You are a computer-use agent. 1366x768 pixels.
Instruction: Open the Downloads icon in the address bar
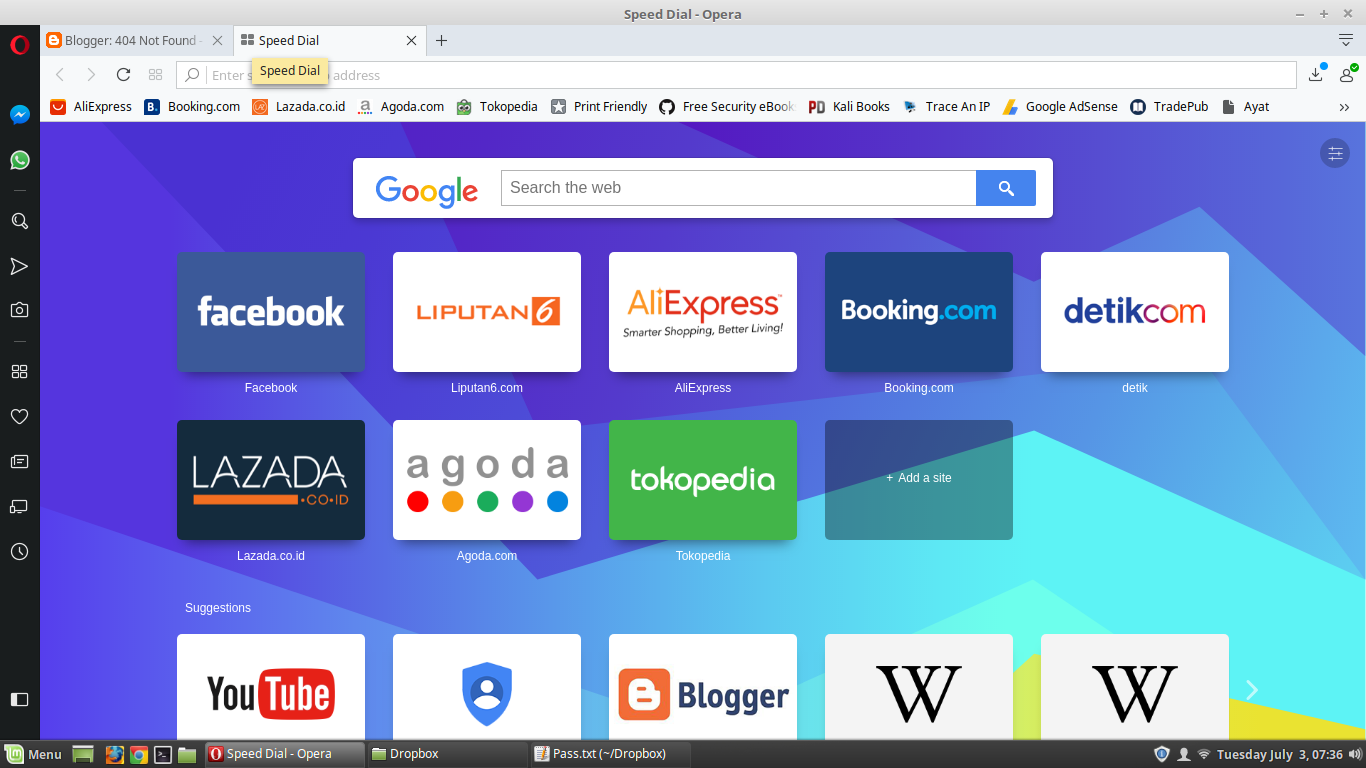click(x=1316, y=74)
